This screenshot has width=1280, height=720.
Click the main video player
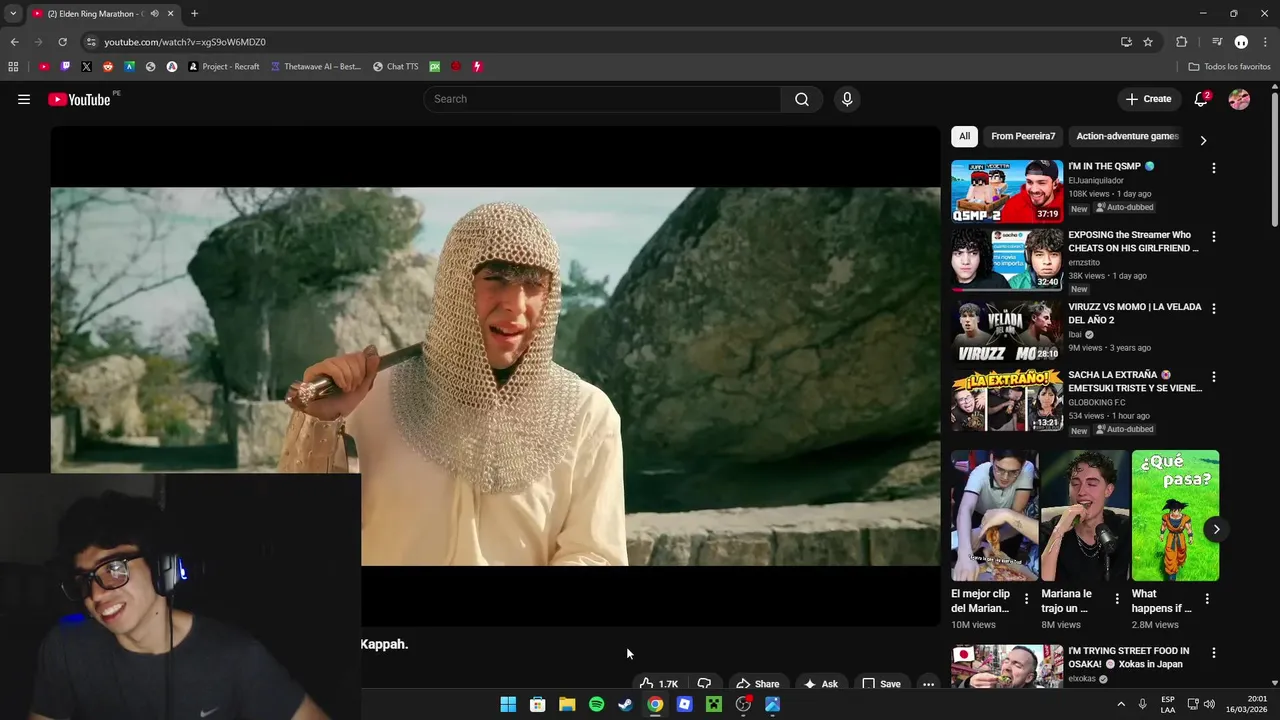click(x=495, y=376)
